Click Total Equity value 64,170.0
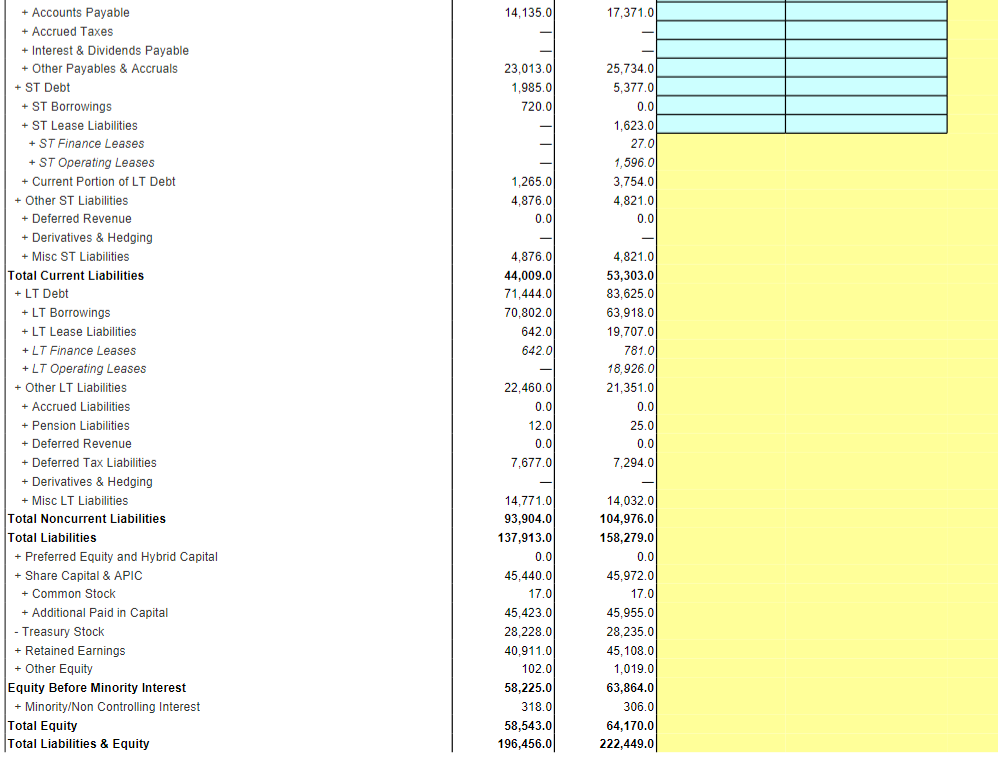Viewport: 998px width, 762px height. tap(630, 726)
